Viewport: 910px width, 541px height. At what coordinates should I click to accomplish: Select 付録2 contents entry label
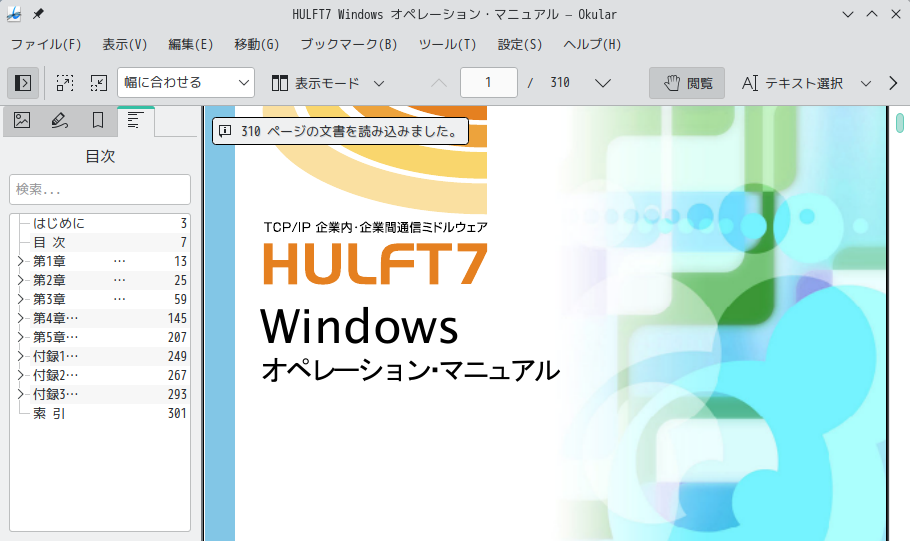(55, 376)
